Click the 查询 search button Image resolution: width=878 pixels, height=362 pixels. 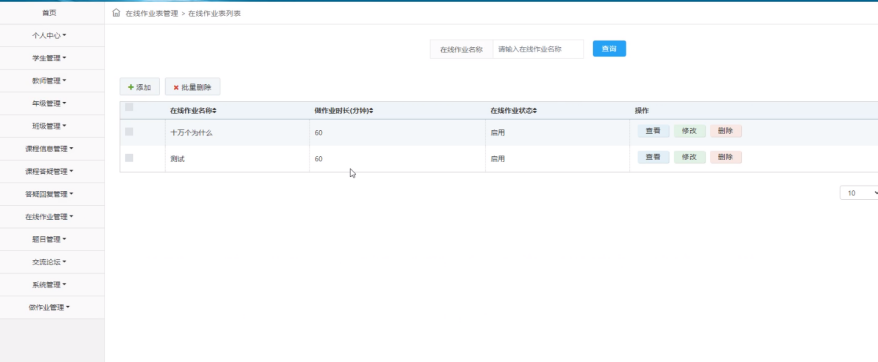click(x=609, y=49)
